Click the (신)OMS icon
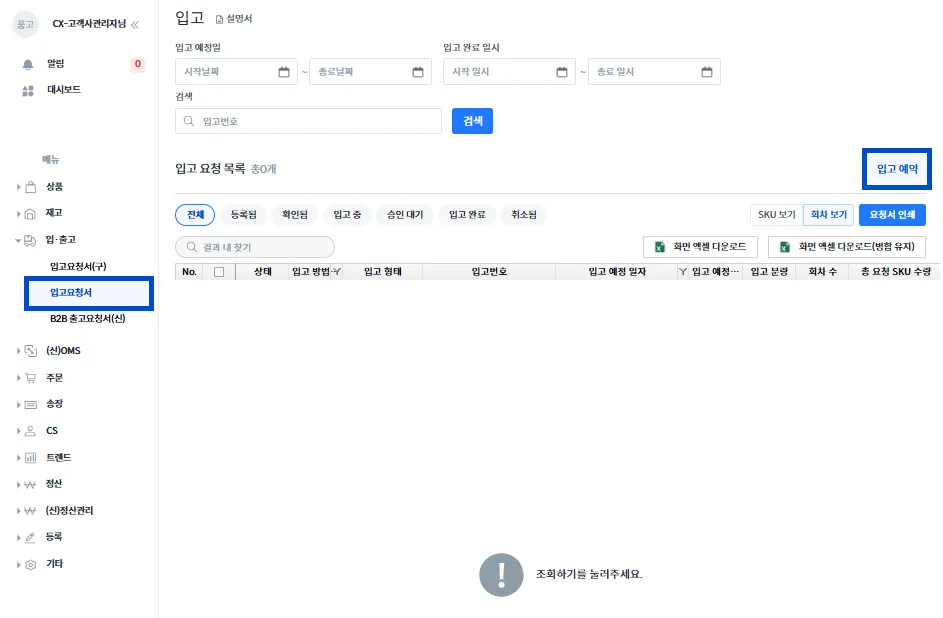943x618 pixels. point(31,350)
